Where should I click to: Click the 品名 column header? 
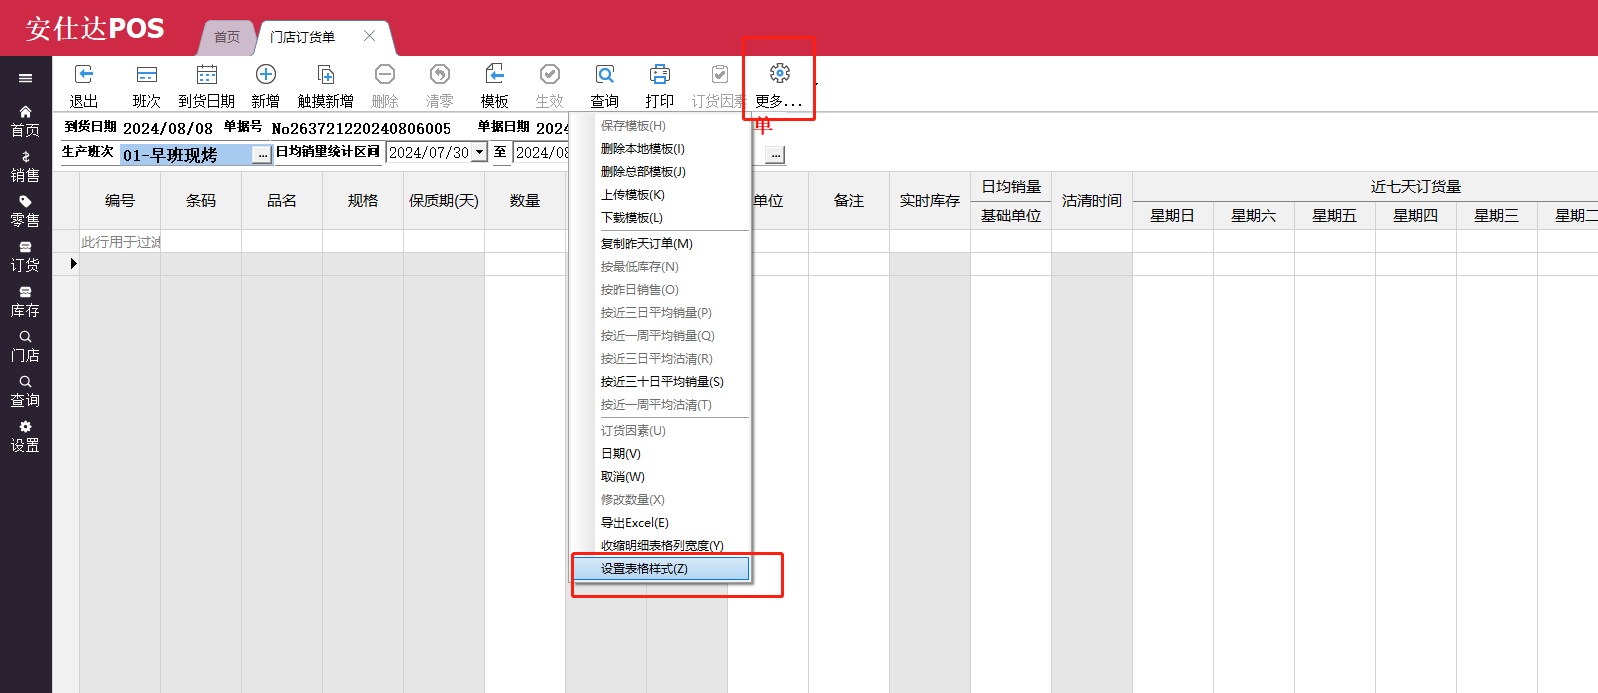point(282,201)
